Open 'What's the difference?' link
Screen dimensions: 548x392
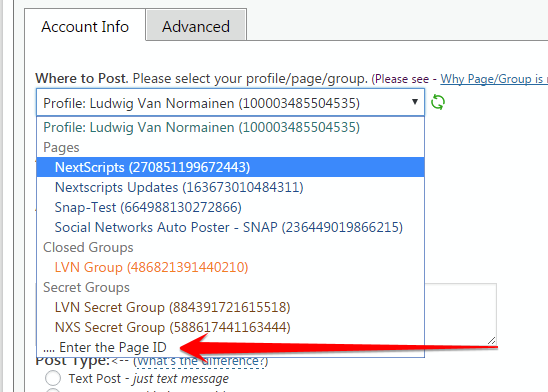tap(202, 361)
